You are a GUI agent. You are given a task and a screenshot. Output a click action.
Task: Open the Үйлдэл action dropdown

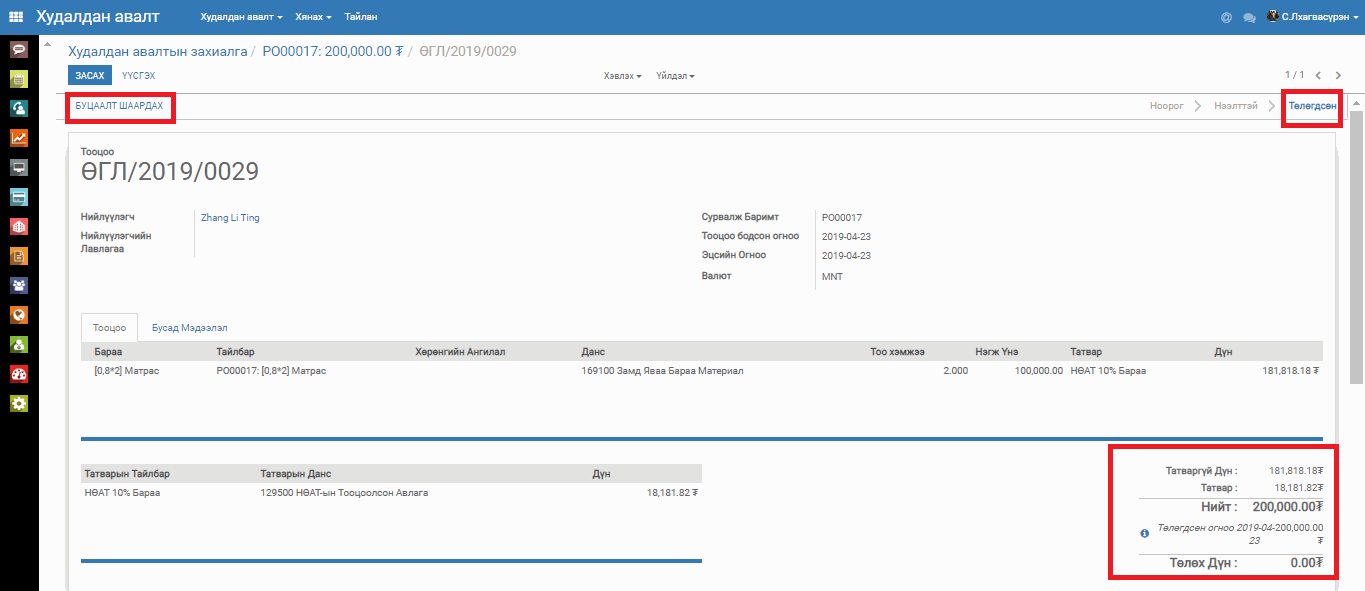click(x=675, y=76)
